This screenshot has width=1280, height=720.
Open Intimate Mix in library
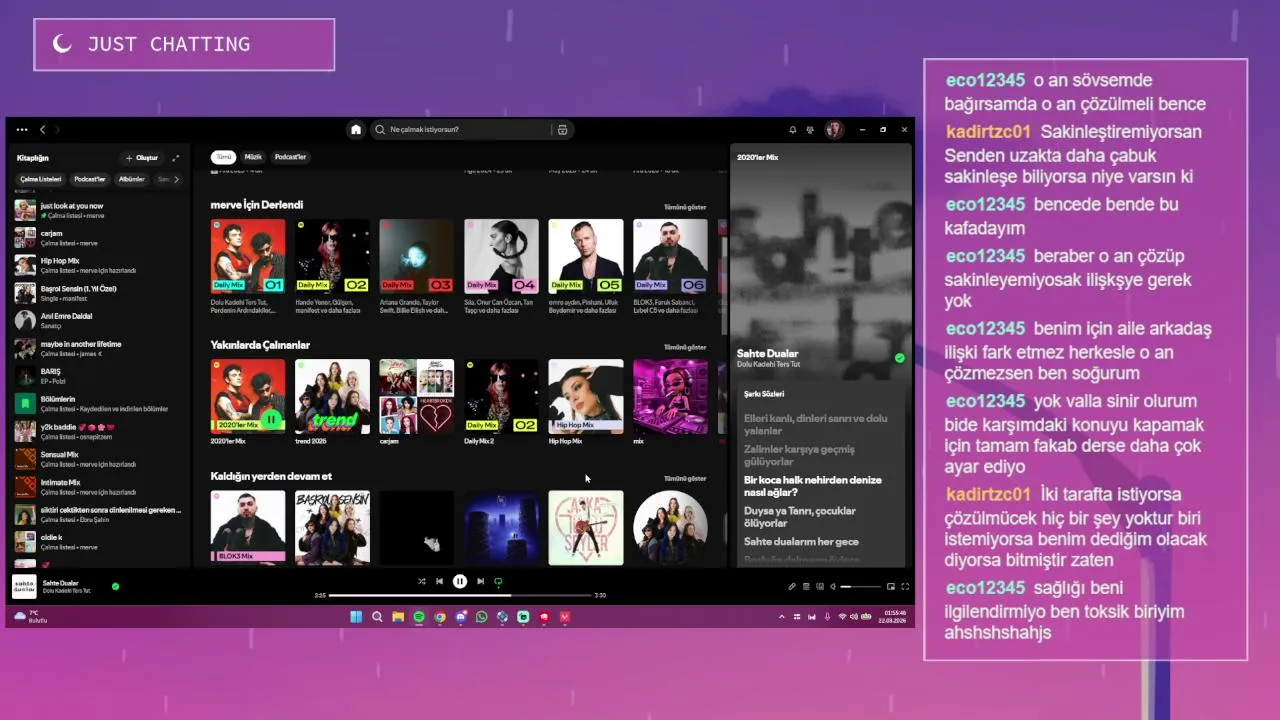coord(98,487)
